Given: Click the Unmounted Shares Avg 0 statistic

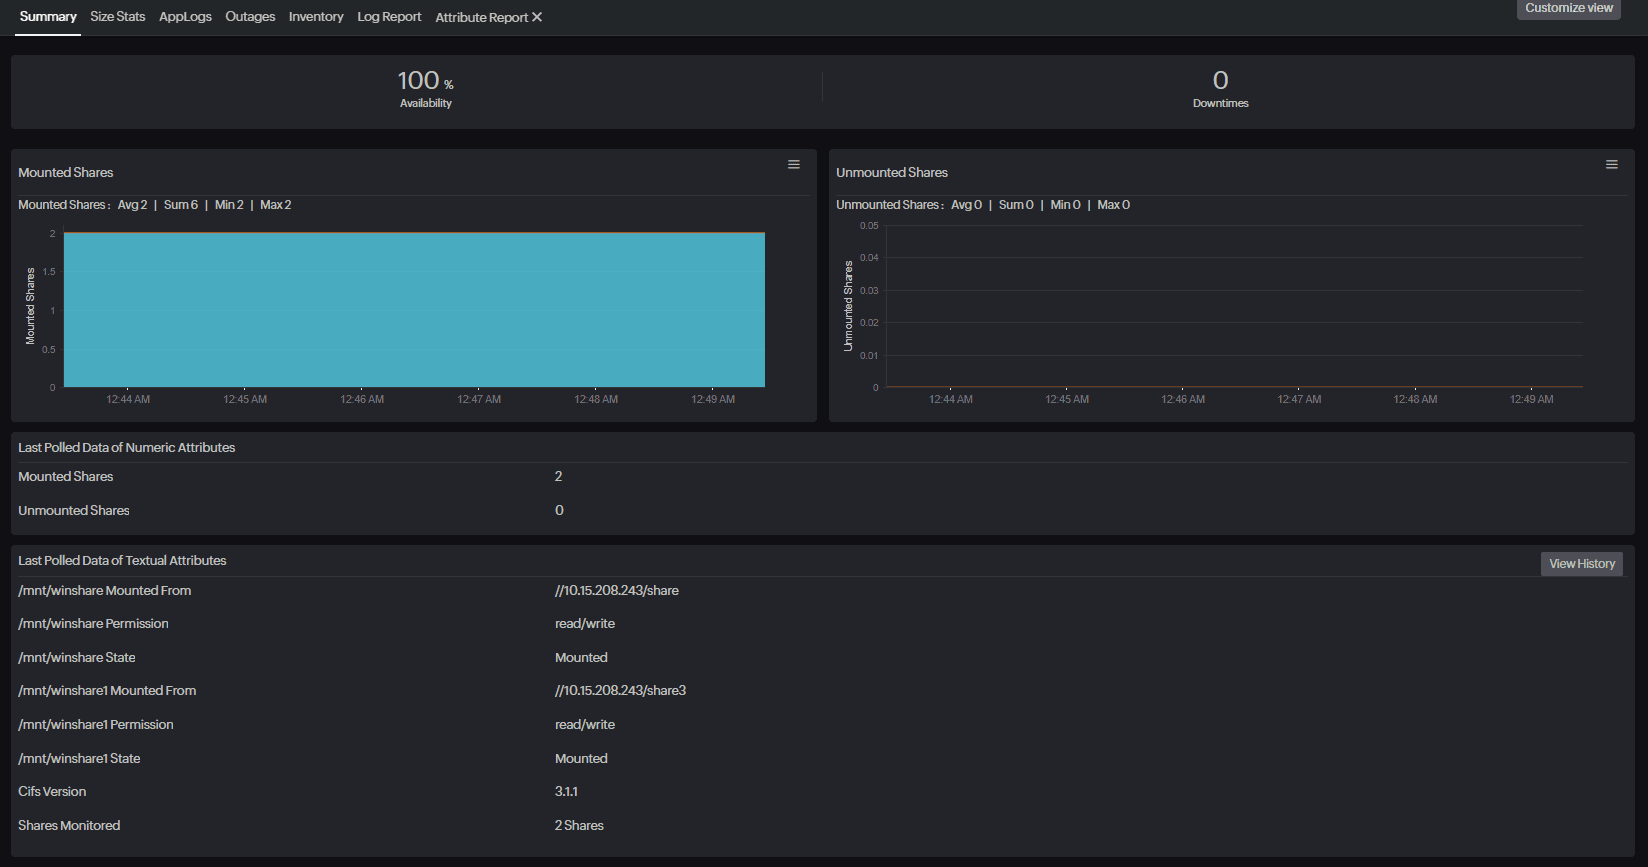Looking at the screenshot, I should click(966, 205).
